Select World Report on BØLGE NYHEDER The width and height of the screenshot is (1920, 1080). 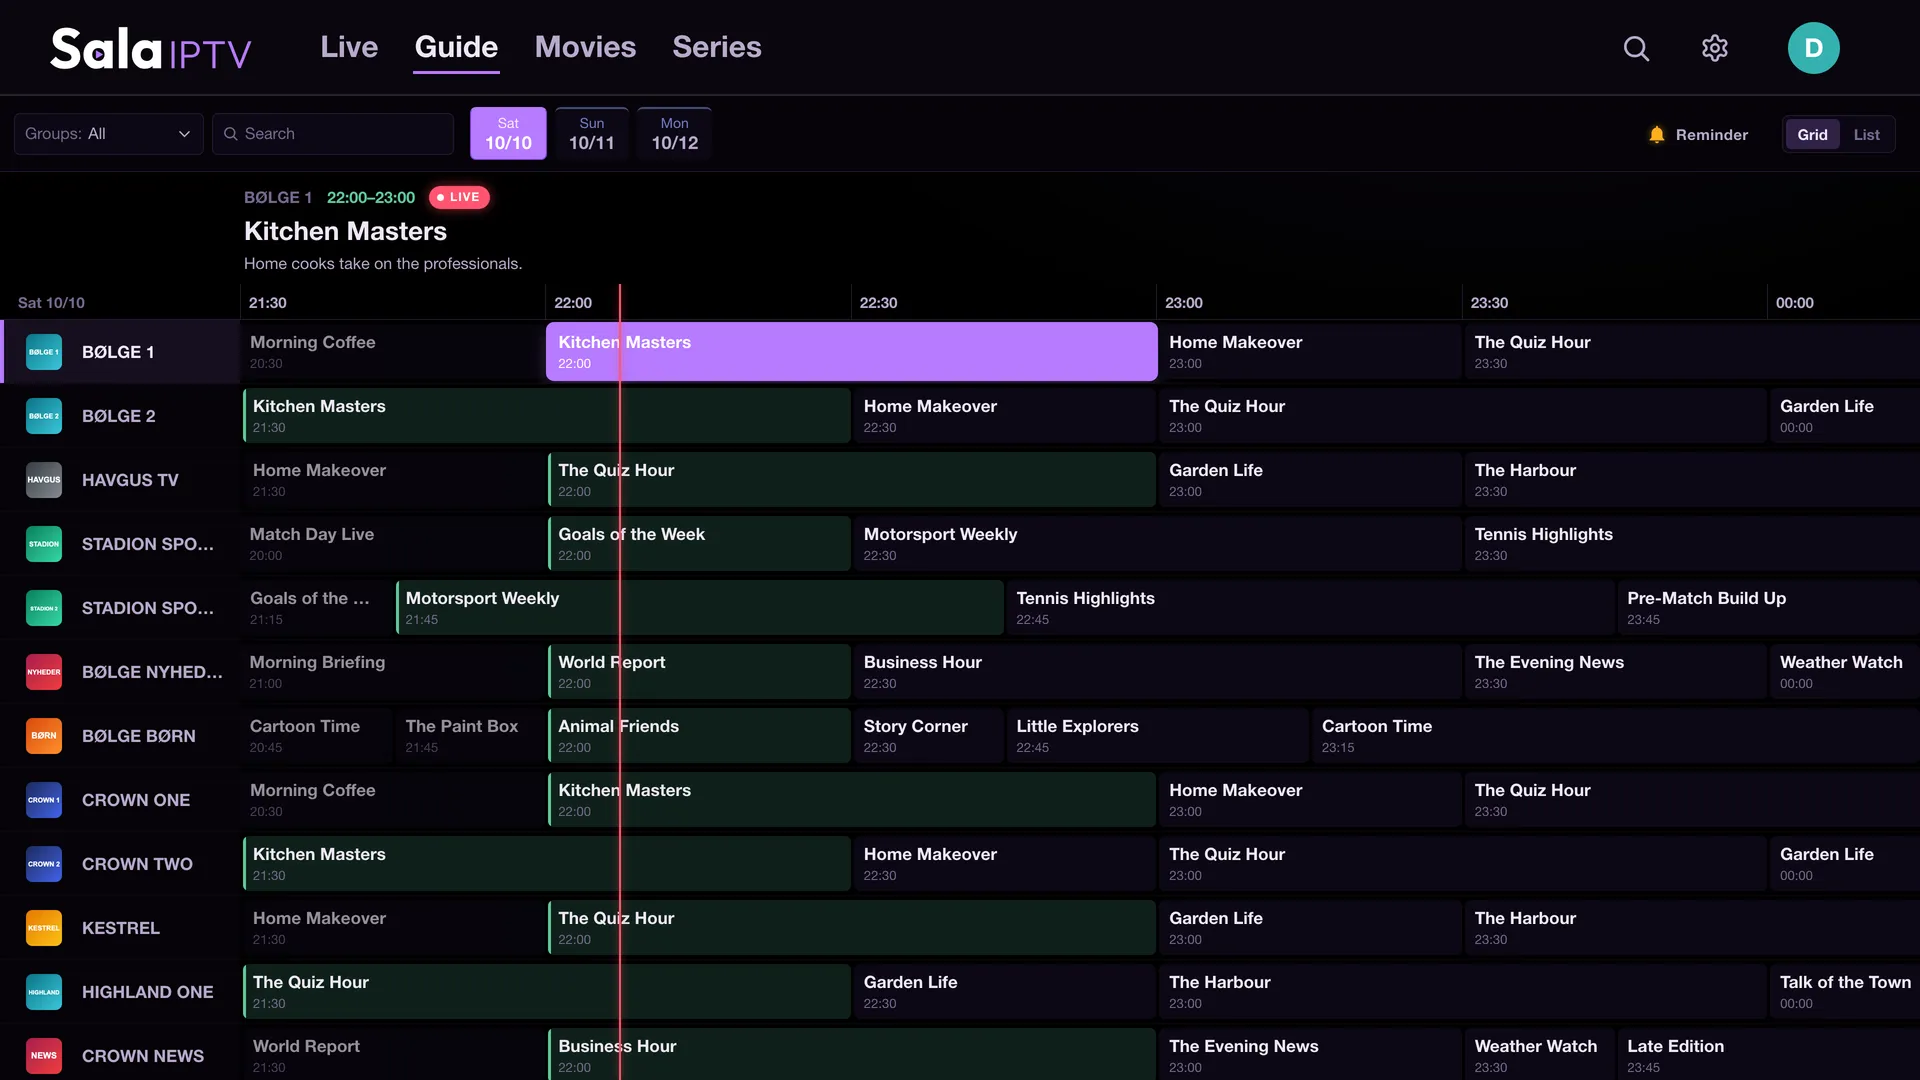(699, 672)
